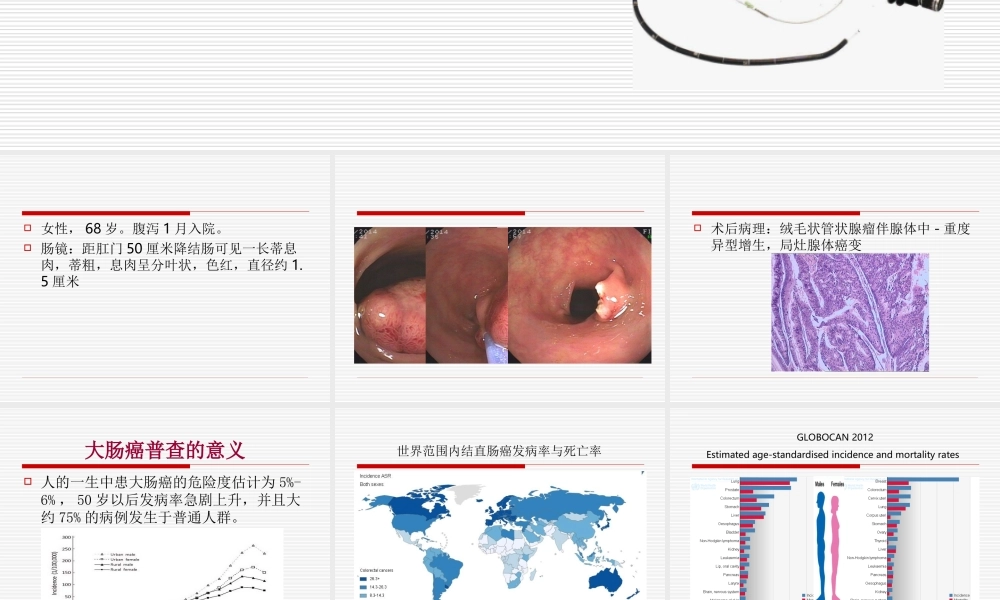Click the 世界范围内结直肠癌发病率与死亡率 caption
The height and width of the screenshot is (600, 1000).
(500, 447)
